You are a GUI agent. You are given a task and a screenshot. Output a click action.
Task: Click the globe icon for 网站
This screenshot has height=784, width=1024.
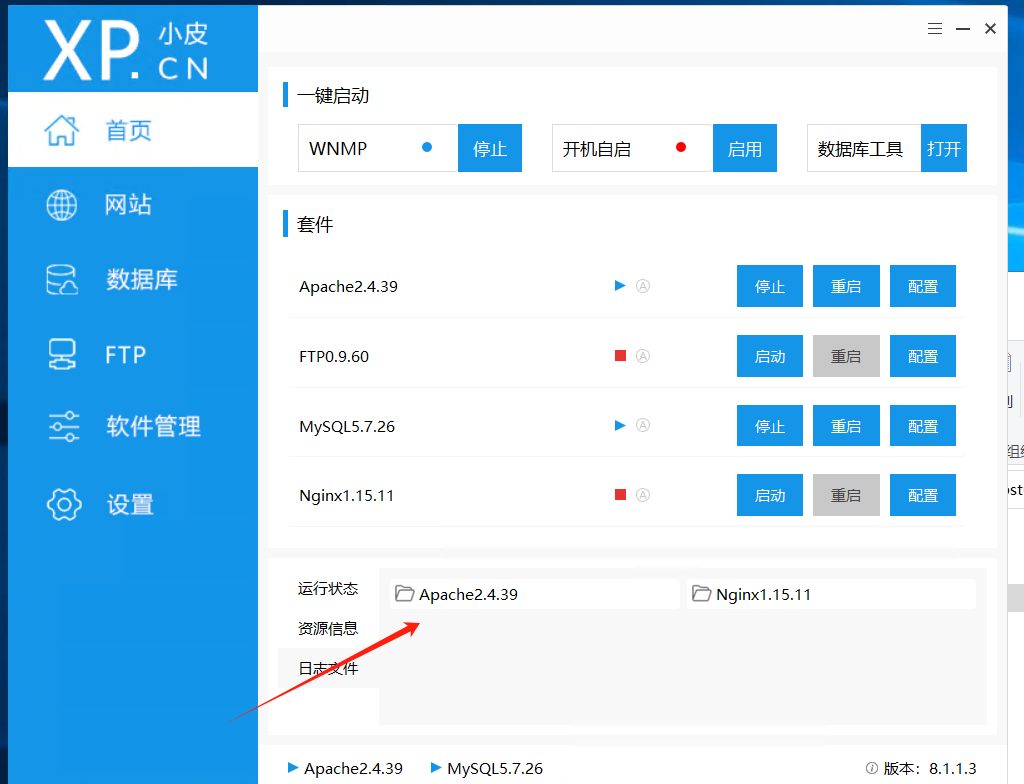(x=62, y=205)
